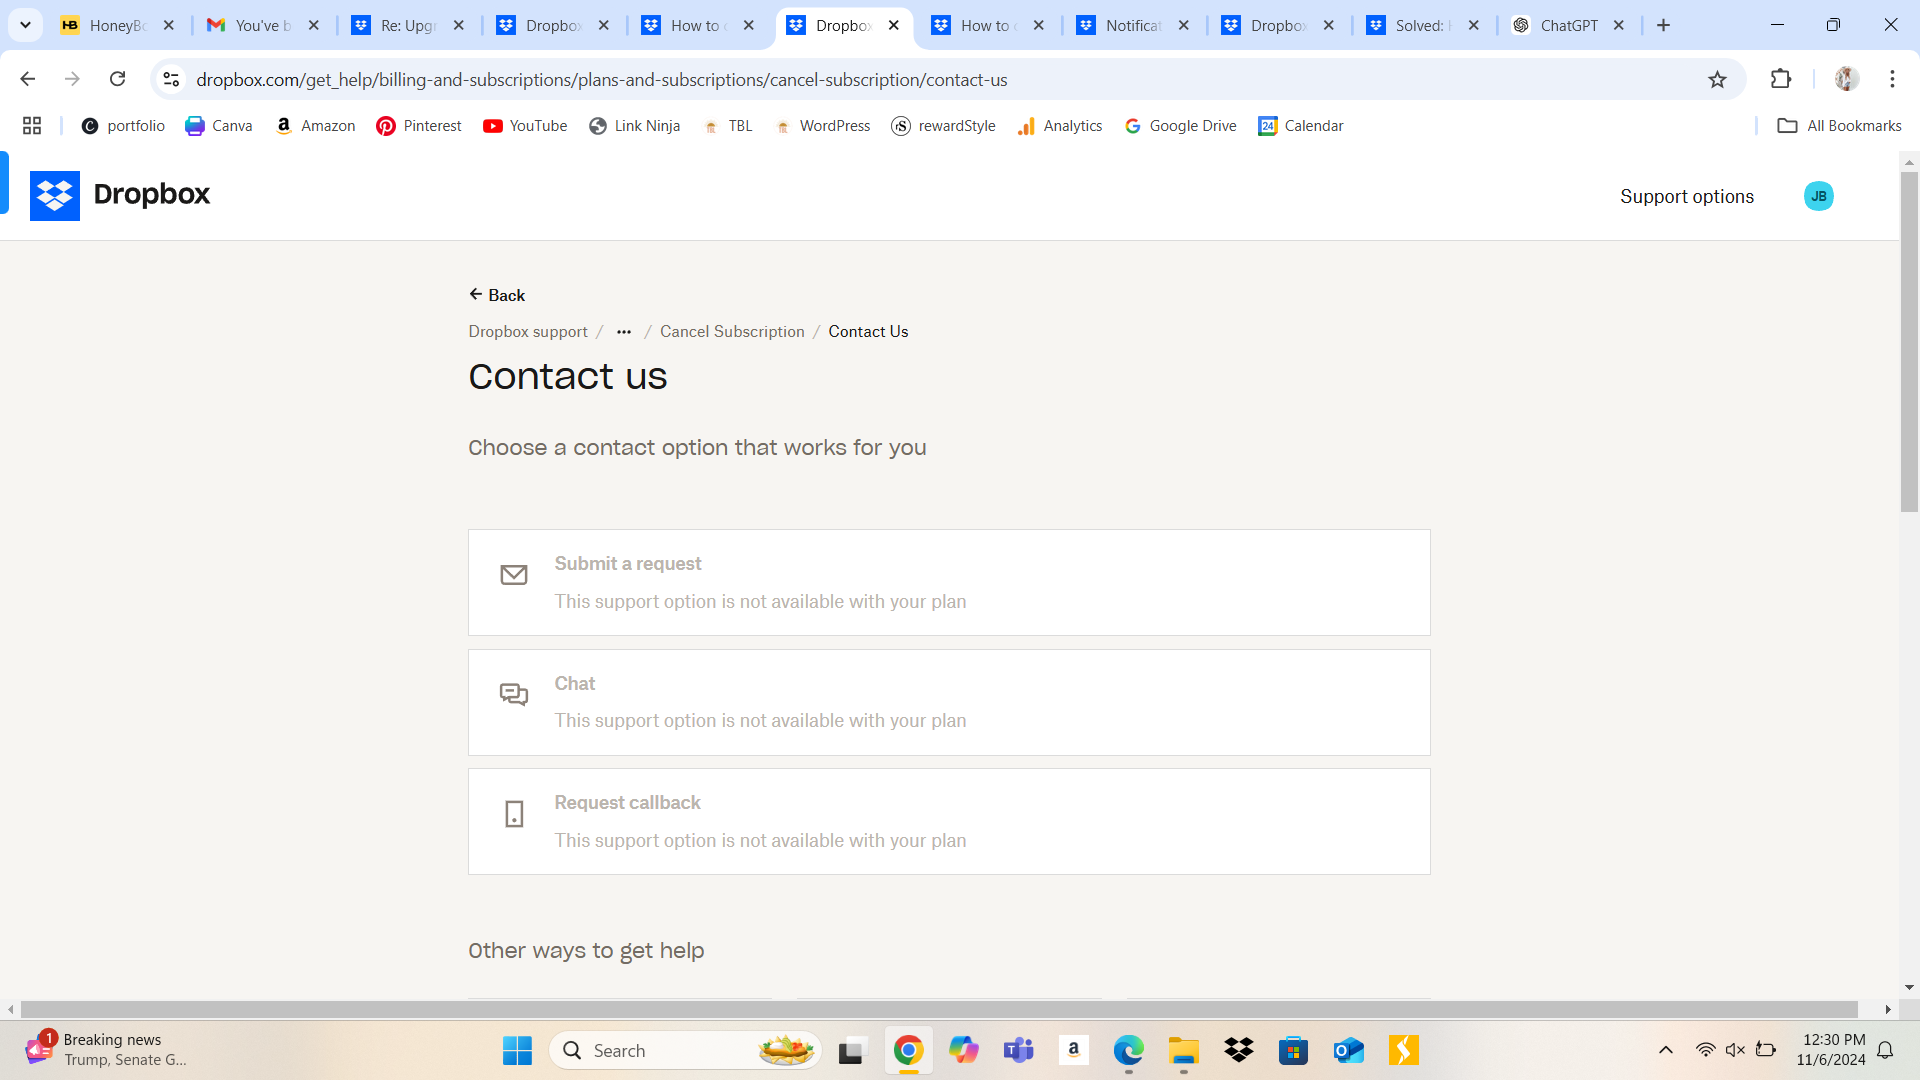This screenshot has height=1080, width=1920.
Task: Click the Back link
Action: pyautogui.click(x=497, y=295)
